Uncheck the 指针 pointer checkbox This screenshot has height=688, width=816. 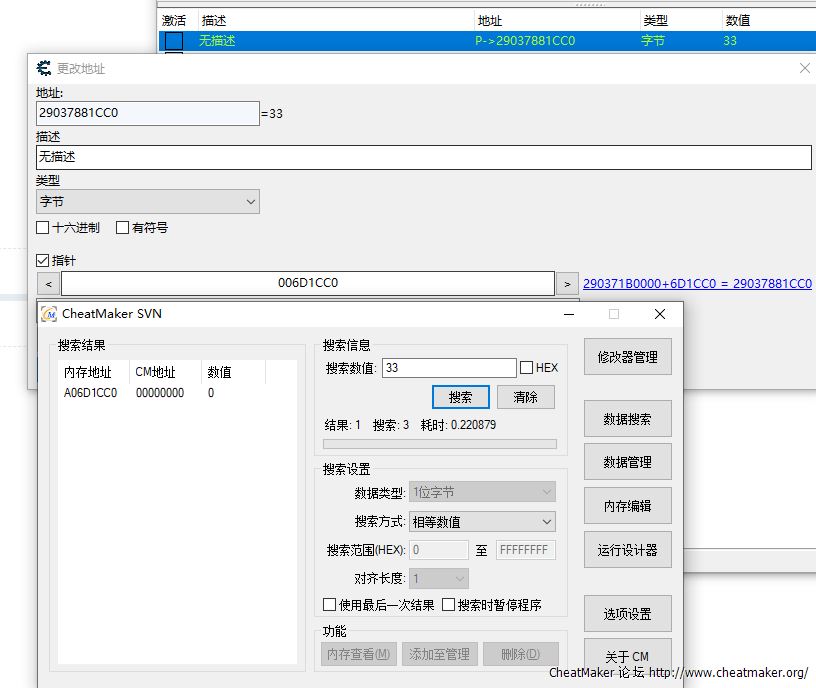(x=43, y=260)
